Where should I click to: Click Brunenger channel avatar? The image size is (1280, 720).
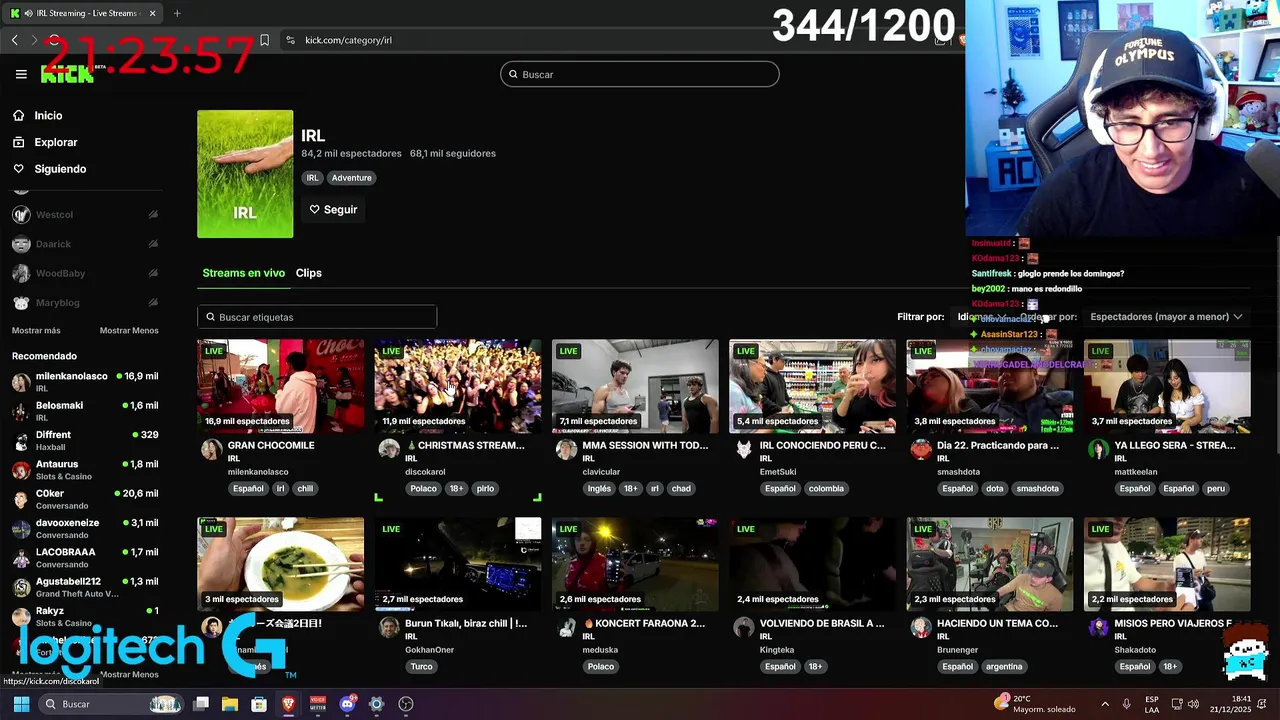[x=921, y=627]
